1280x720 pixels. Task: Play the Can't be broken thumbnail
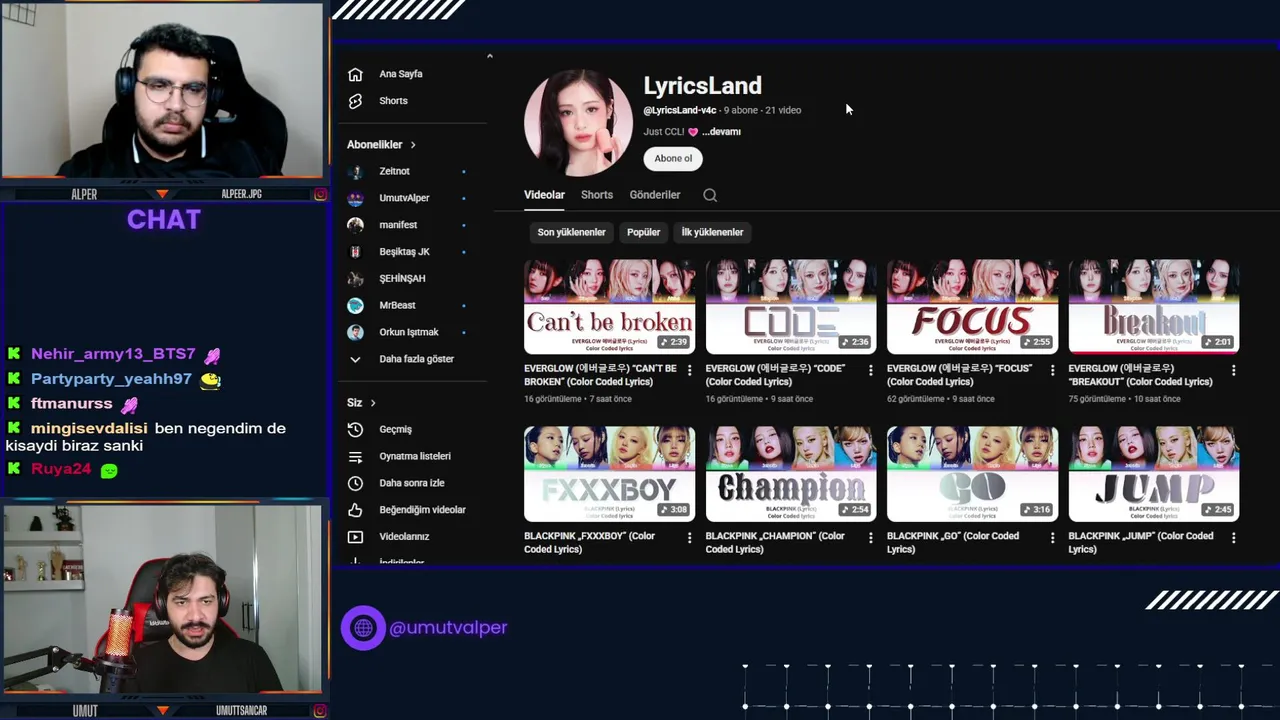point(609,307)
